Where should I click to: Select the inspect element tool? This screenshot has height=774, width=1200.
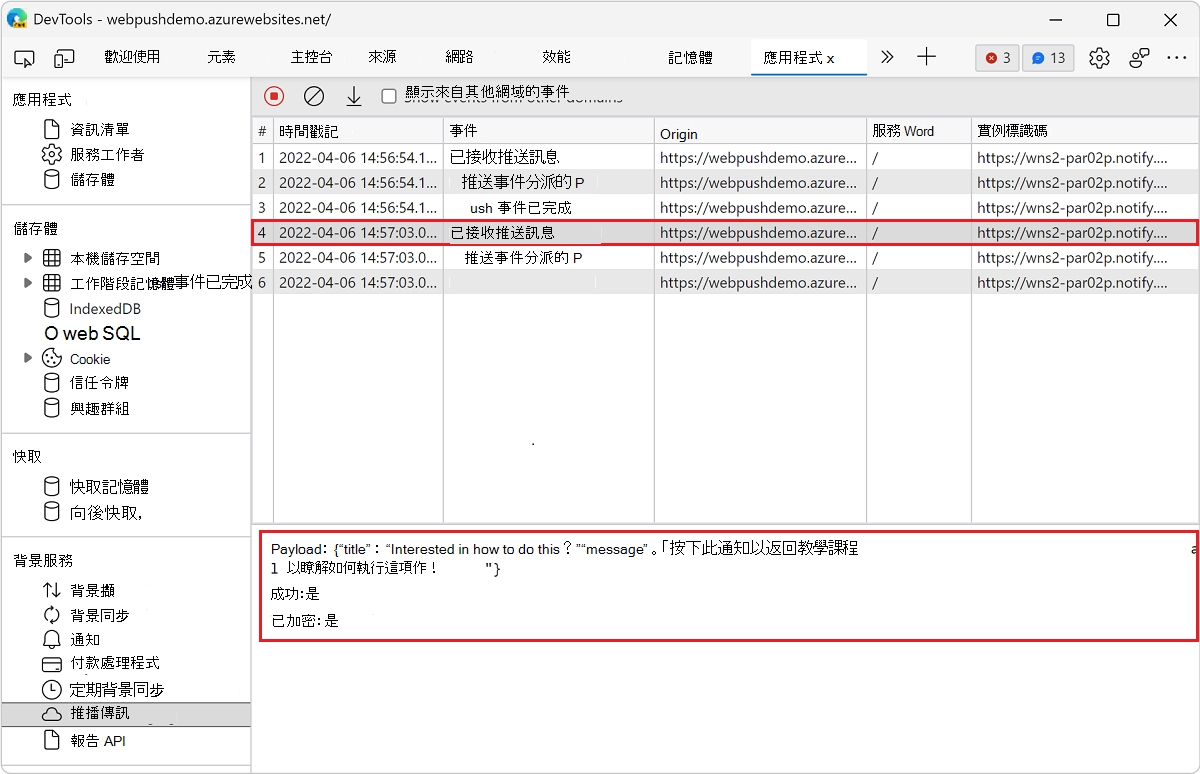[24, 58]
